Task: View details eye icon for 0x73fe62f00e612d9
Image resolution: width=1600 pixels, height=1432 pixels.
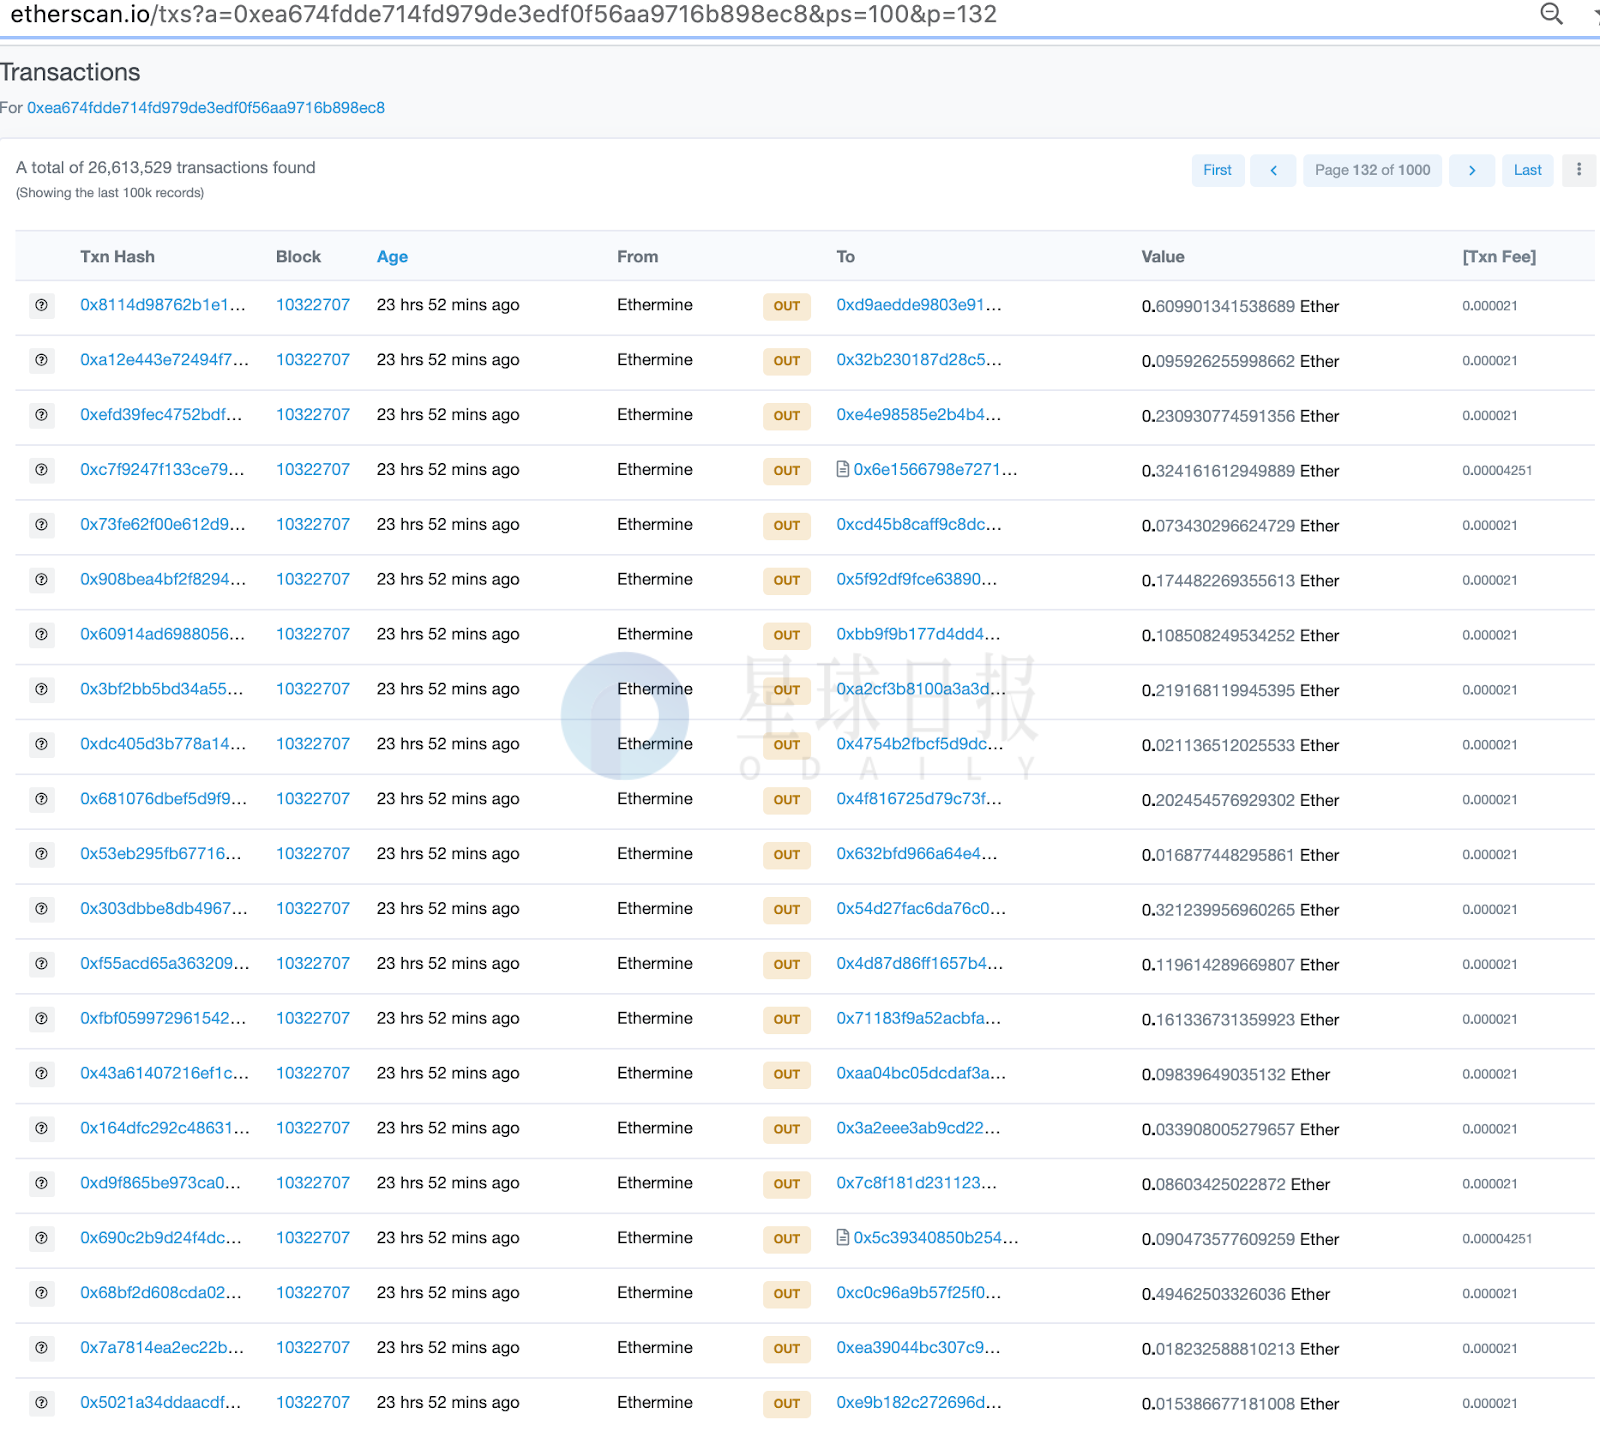Action: (42, 525)
